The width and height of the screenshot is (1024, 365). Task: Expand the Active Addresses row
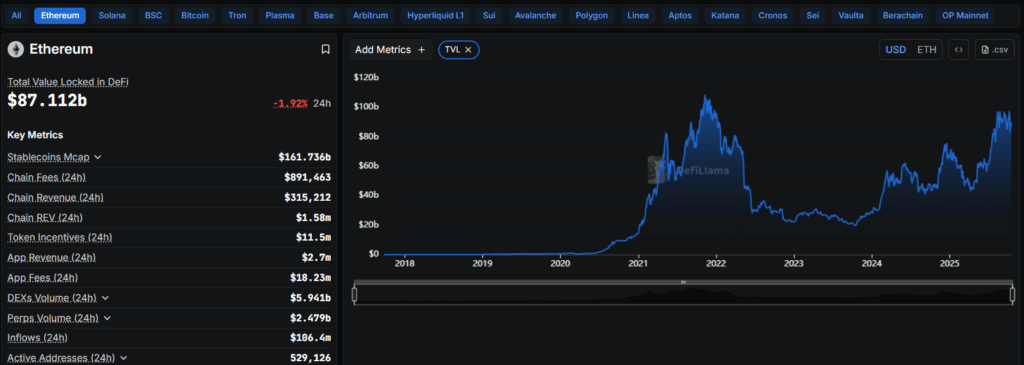[x=123, y=358]
